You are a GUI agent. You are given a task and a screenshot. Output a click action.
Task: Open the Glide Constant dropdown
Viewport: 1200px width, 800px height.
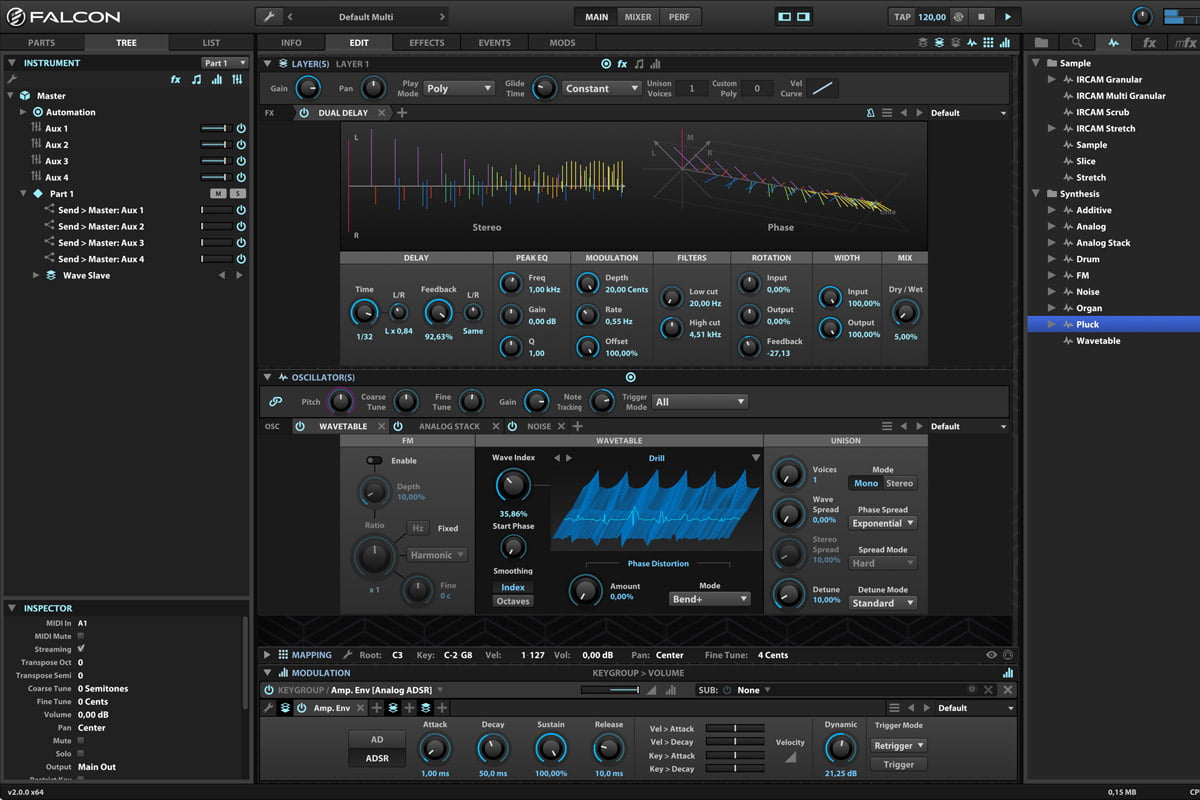pos(601,88)
